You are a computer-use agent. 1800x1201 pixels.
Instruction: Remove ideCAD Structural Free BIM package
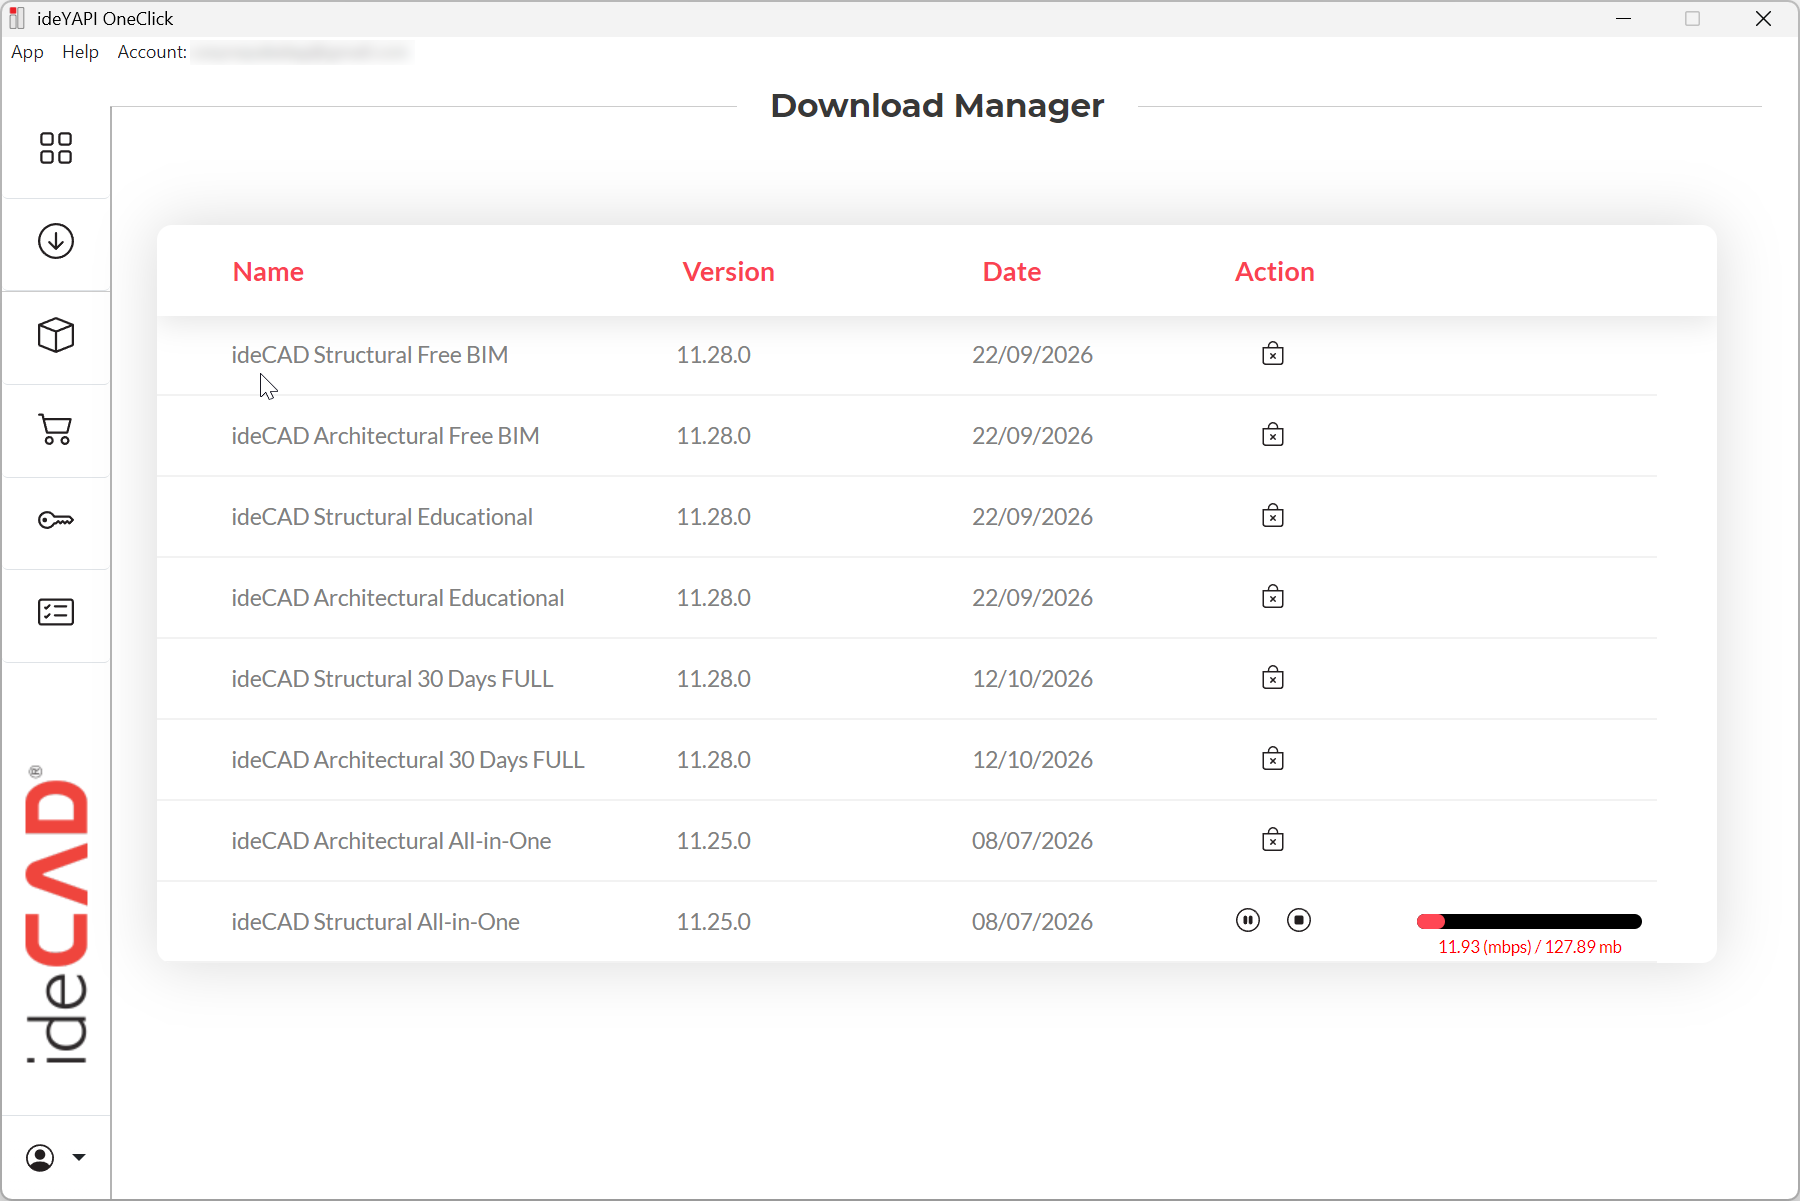tap(1273, 354)
